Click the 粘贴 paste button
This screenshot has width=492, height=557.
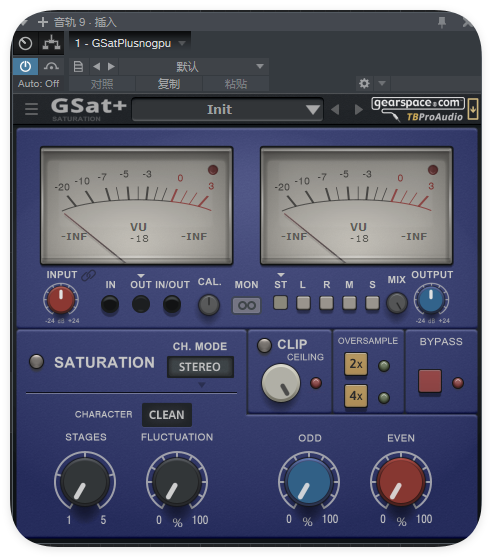click(x=236, y=84)
